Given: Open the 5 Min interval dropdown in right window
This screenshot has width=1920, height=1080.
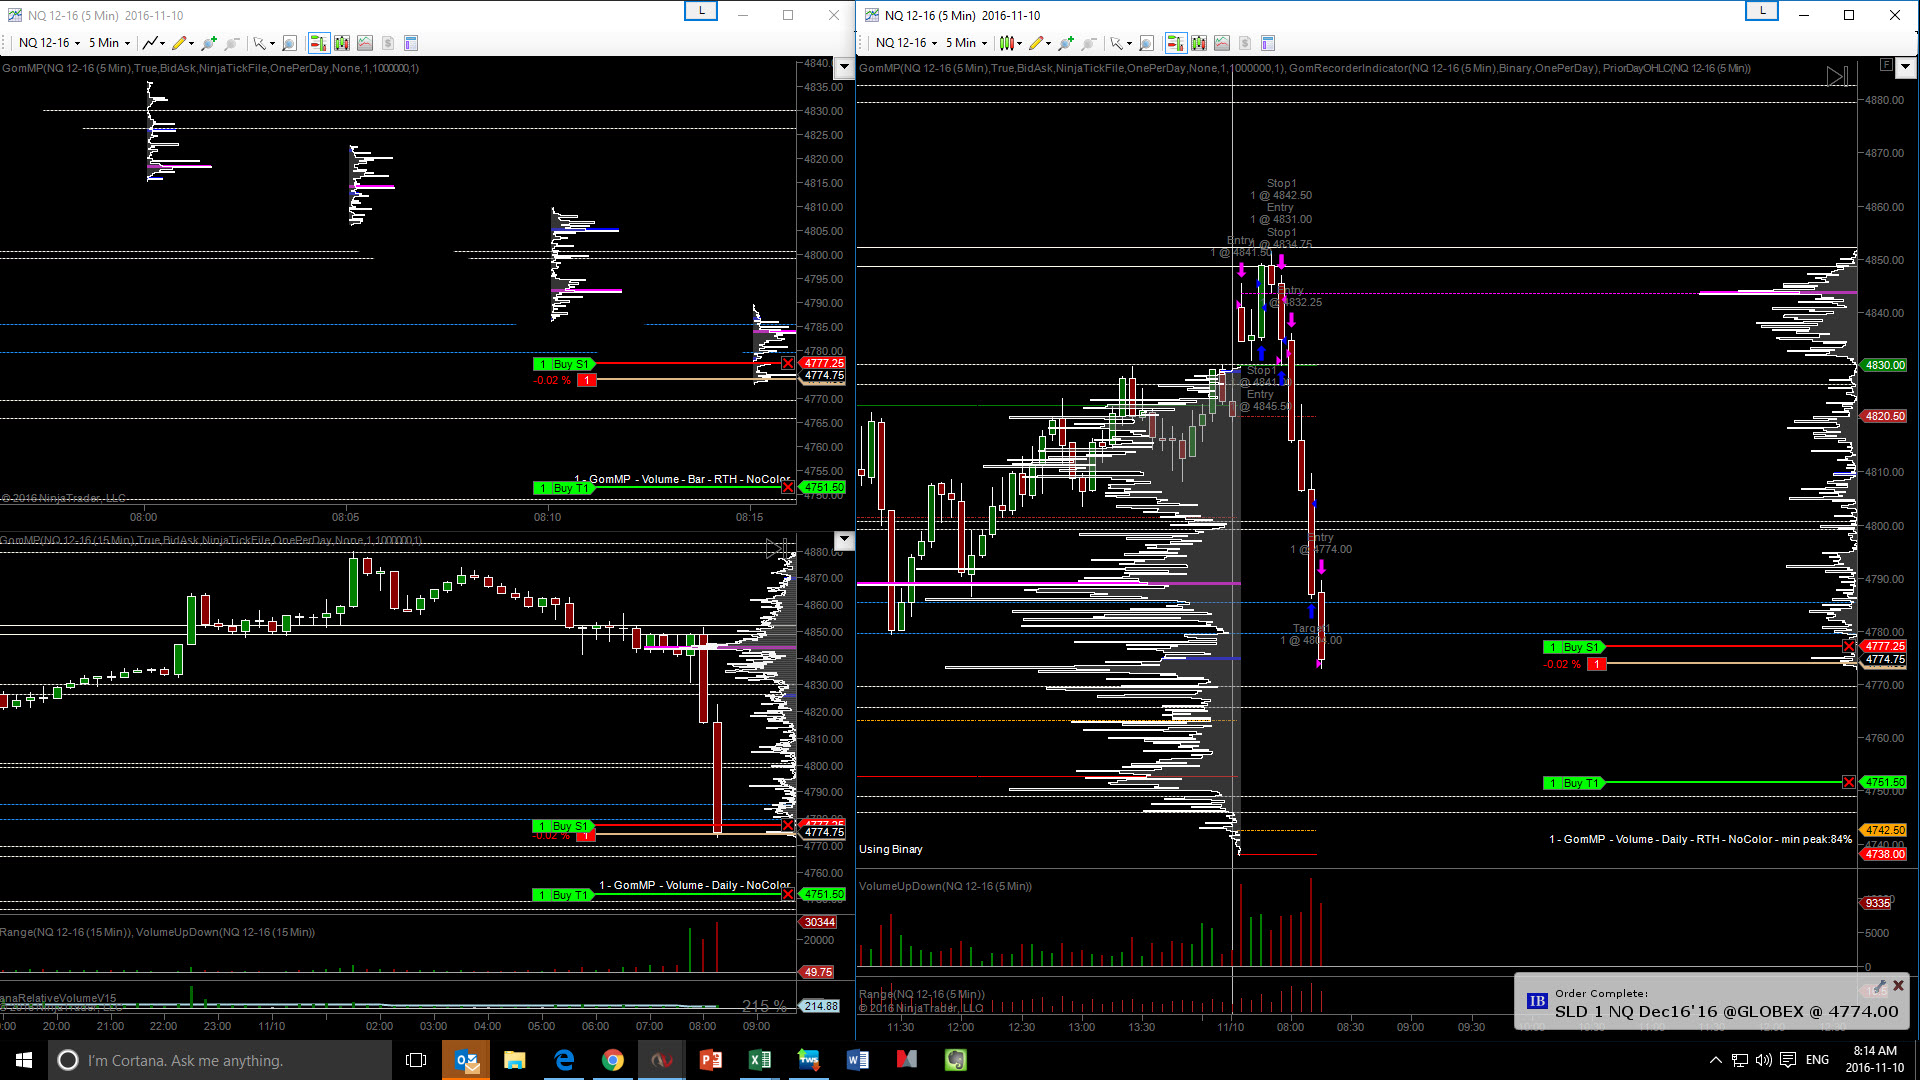Looking at the screenshot, I should (x=966, y=43).
